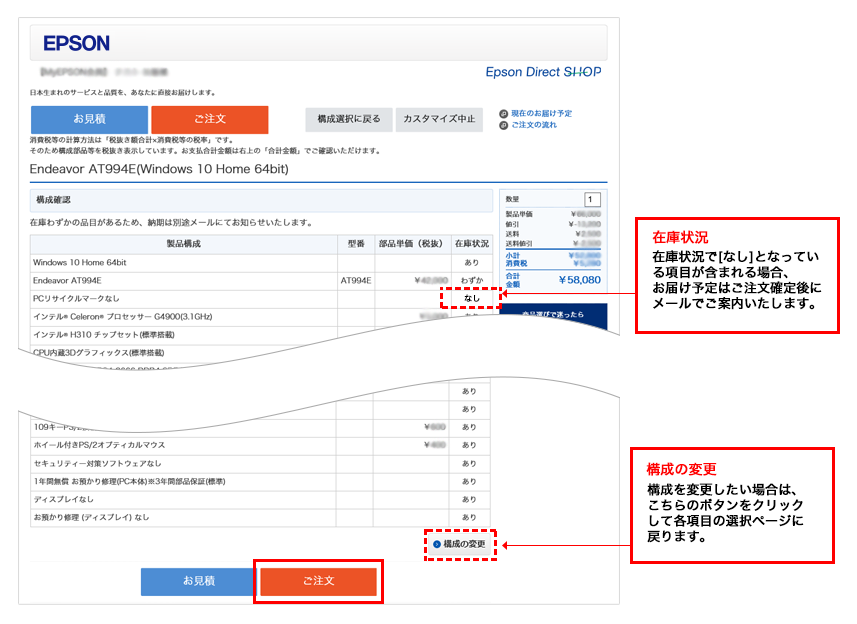
Task: Click the blue arrow icon next to 構成の変更
Action: [437, 545]
